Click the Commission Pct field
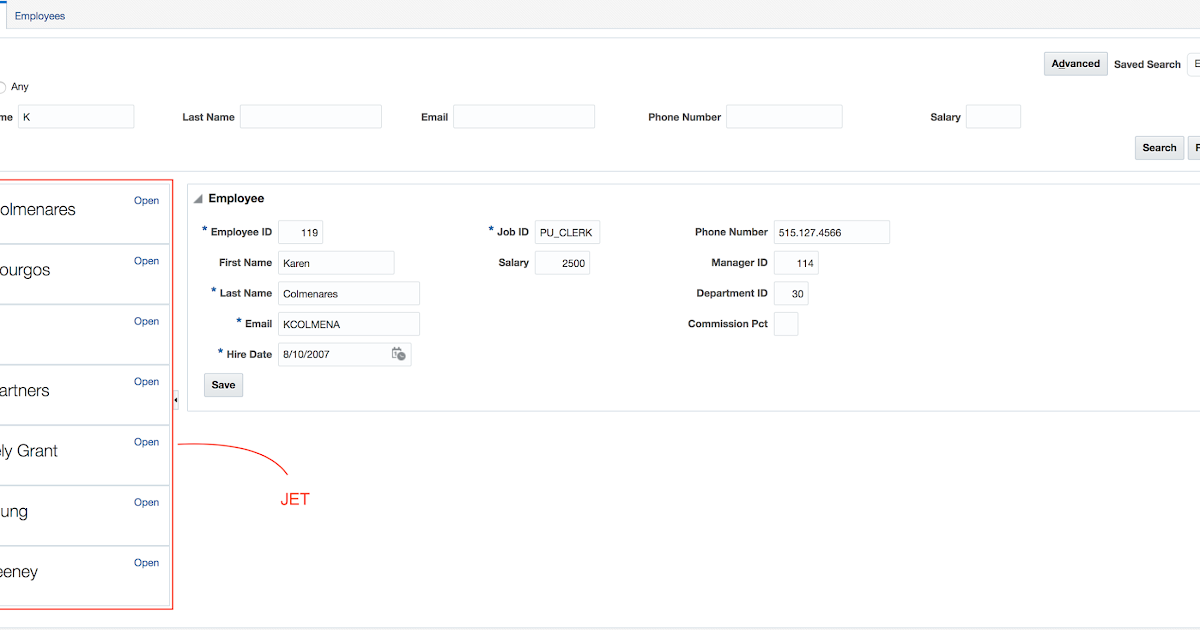This screenshot has width=1200, height=630. [x=786, y=323]
